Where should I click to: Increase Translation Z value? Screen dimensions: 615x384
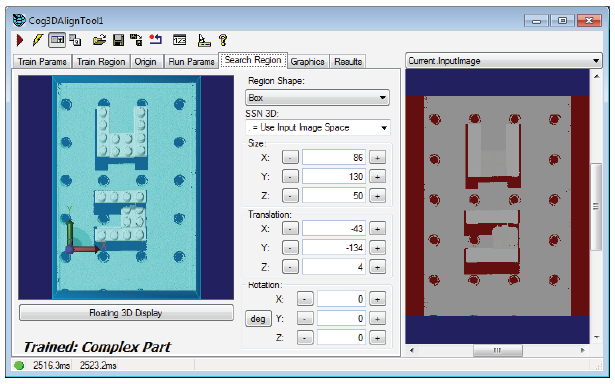pyautogui.click(x=377, y=267)
